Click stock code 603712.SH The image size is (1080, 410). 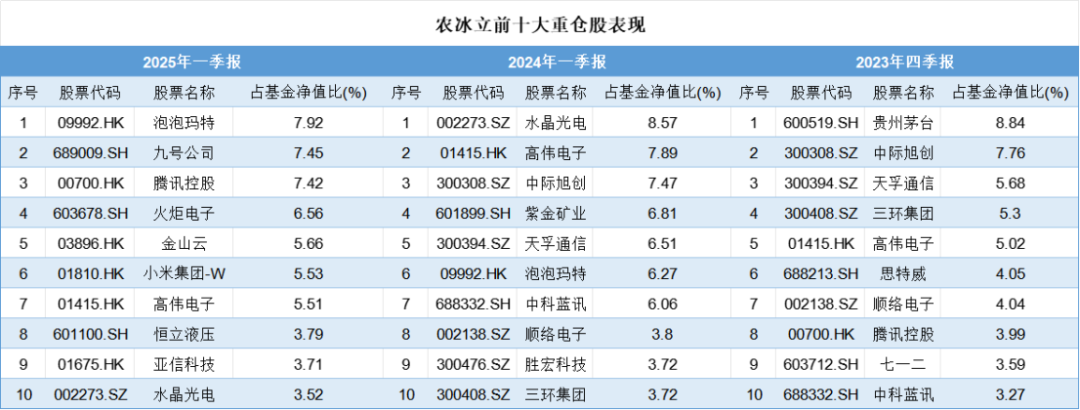(x=820, y=365)
